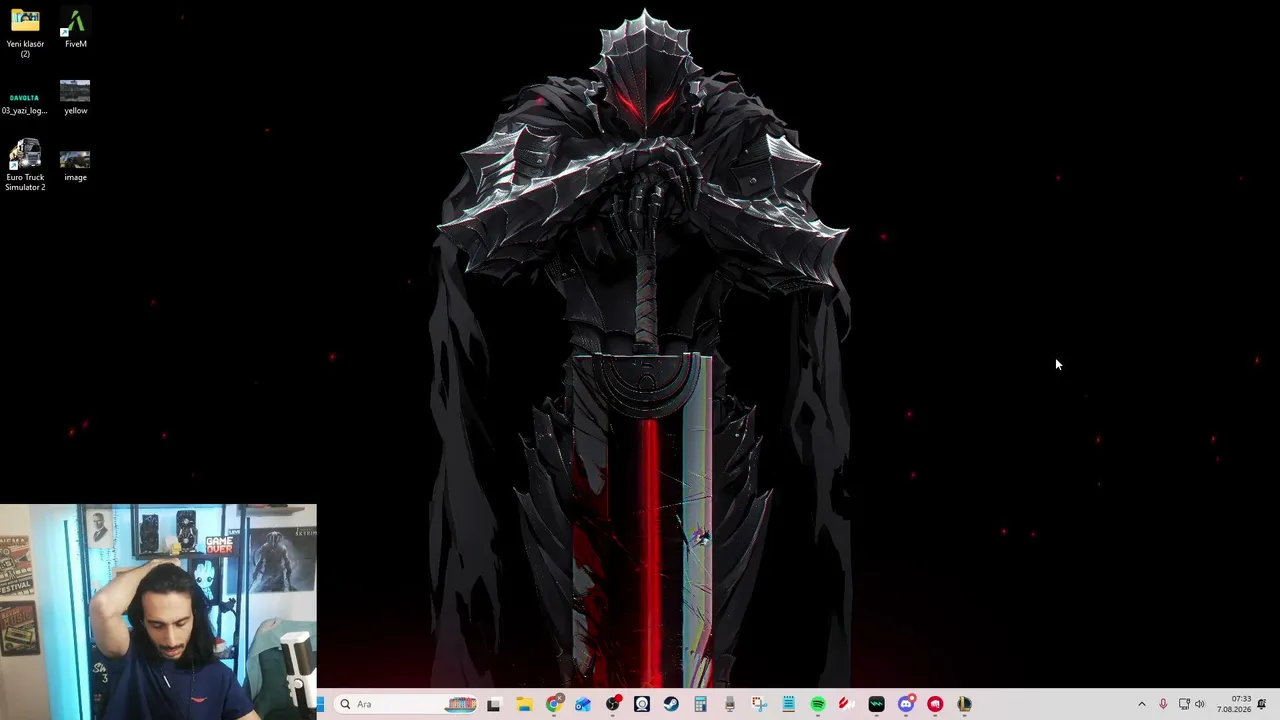
Task: Open Notepad from the taskbar
Action: 789,704
